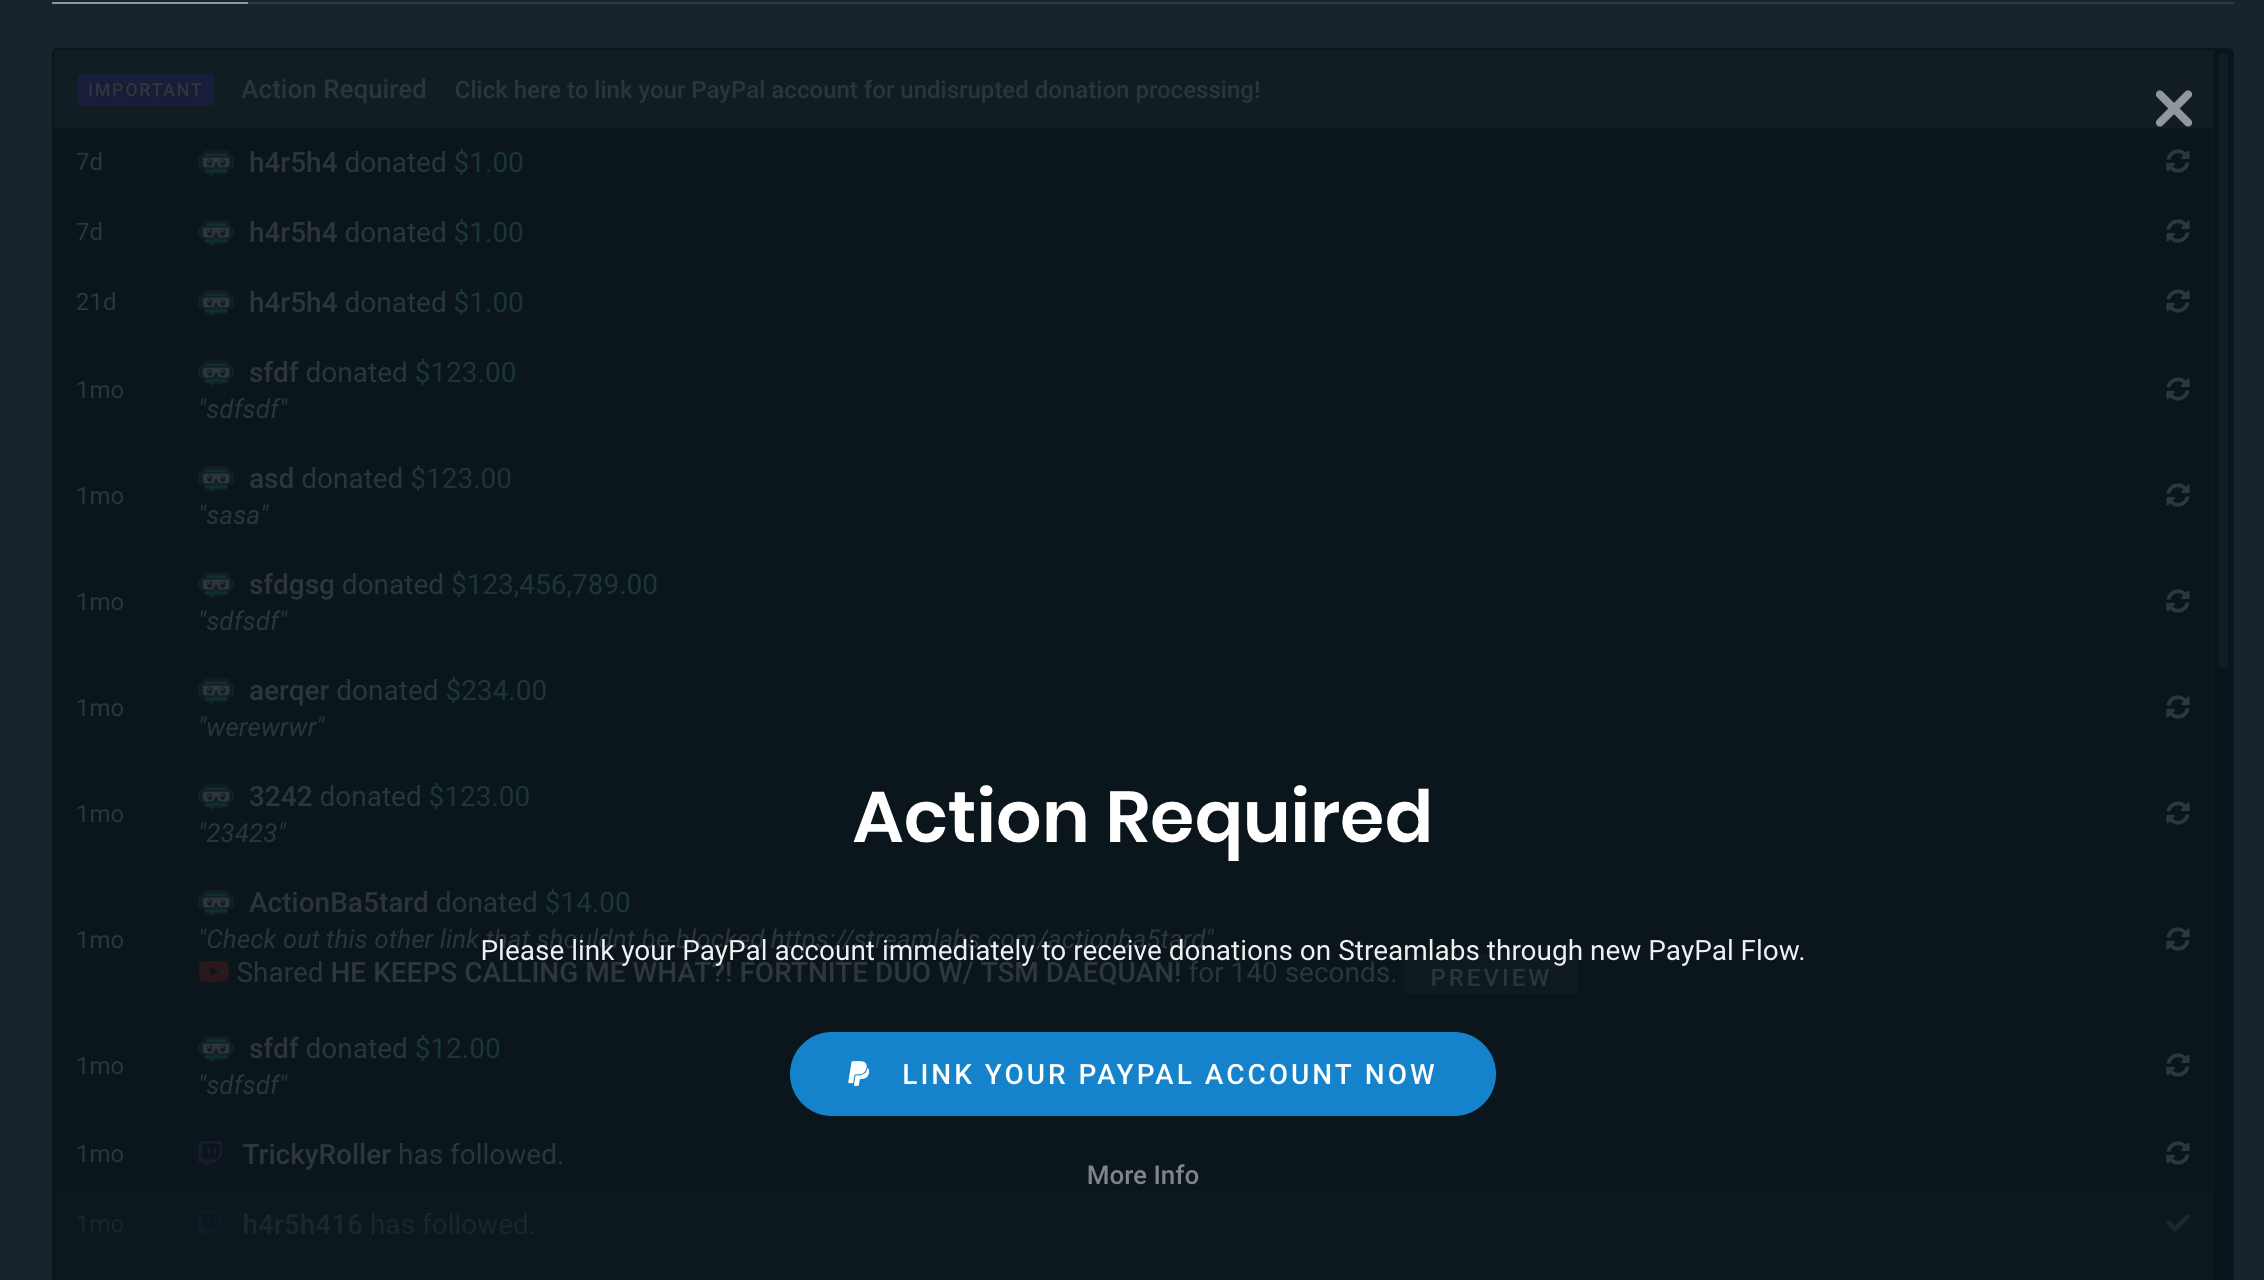Click the IMPORTANT badge in banner

click(145, 90)
